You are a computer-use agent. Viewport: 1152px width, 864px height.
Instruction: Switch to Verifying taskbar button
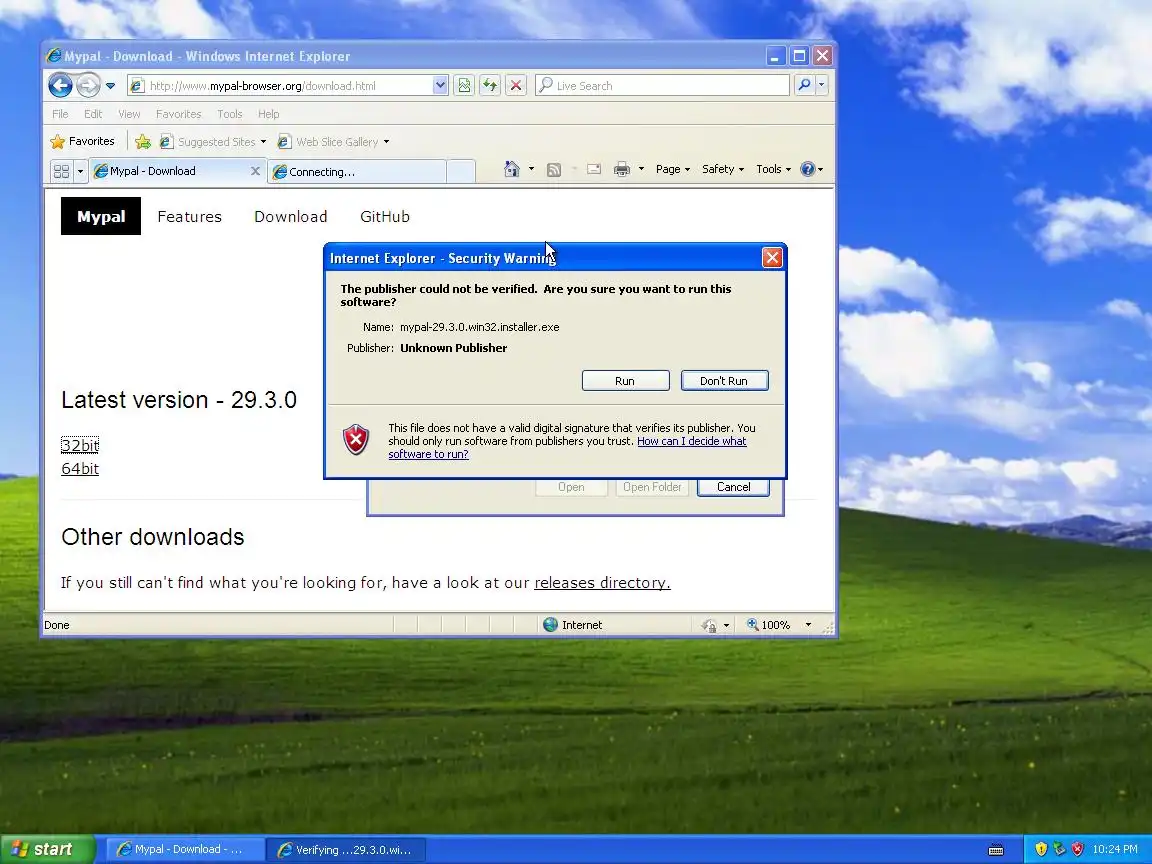346,850
